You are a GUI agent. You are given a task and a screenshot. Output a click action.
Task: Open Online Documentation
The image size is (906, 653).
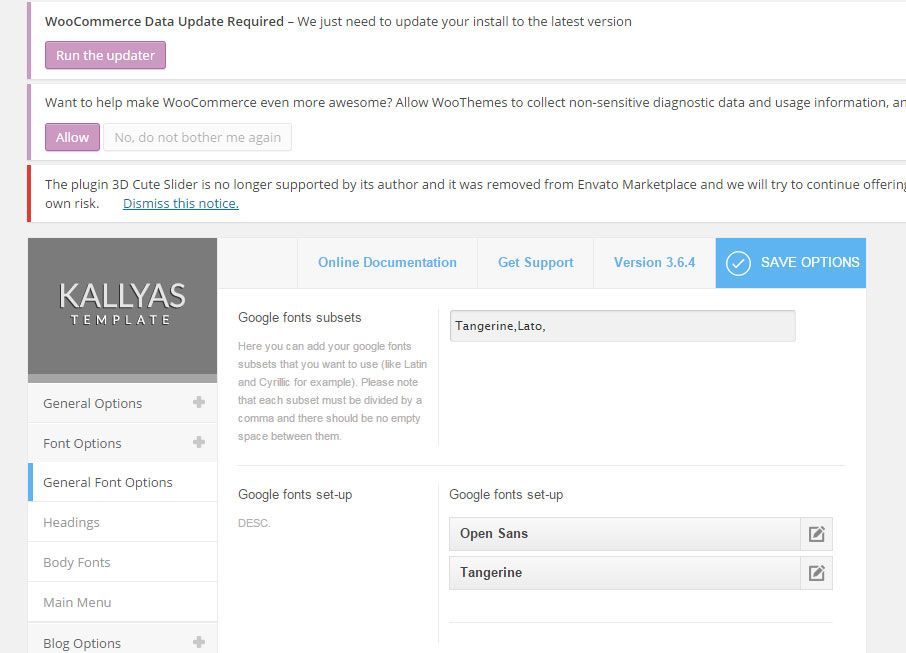[x=387, y=262]
